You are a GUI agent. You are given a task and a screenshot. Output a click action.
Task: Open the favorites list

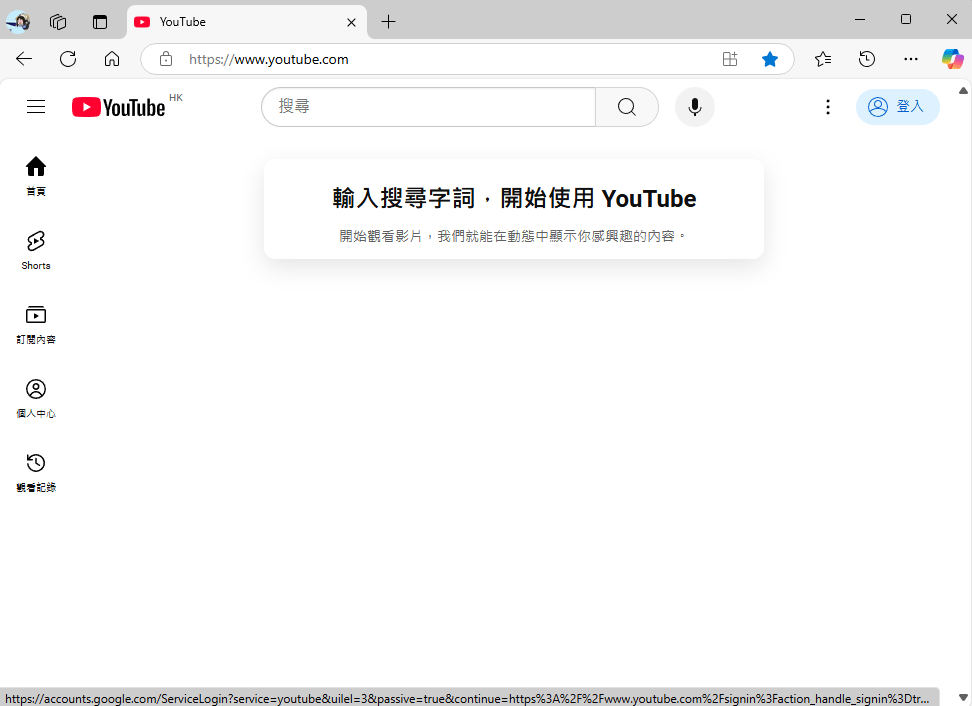pos(823,59)
